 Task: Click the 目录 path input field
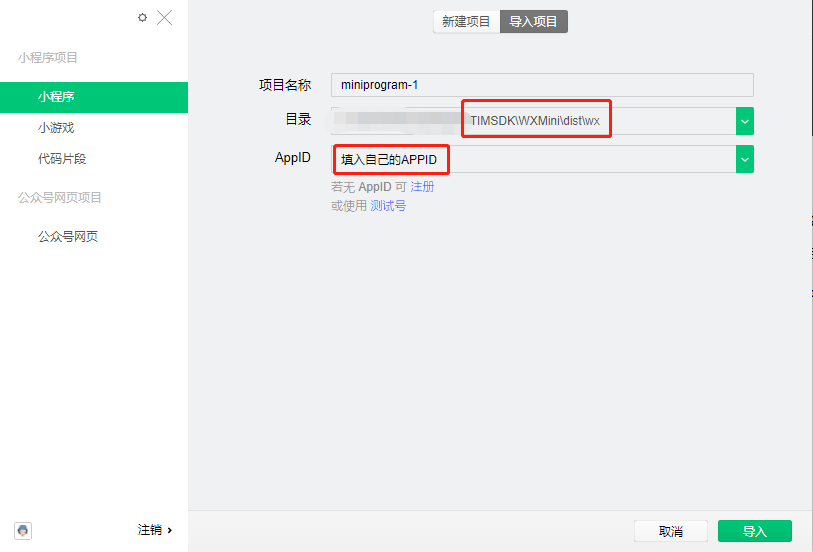[x=534, y=121]
